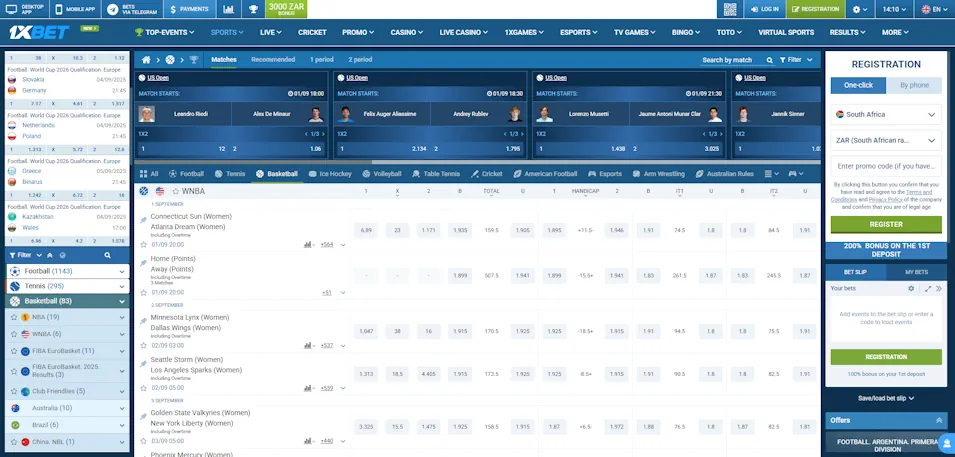Switch to My Bets tab

(x=916, y=272)
